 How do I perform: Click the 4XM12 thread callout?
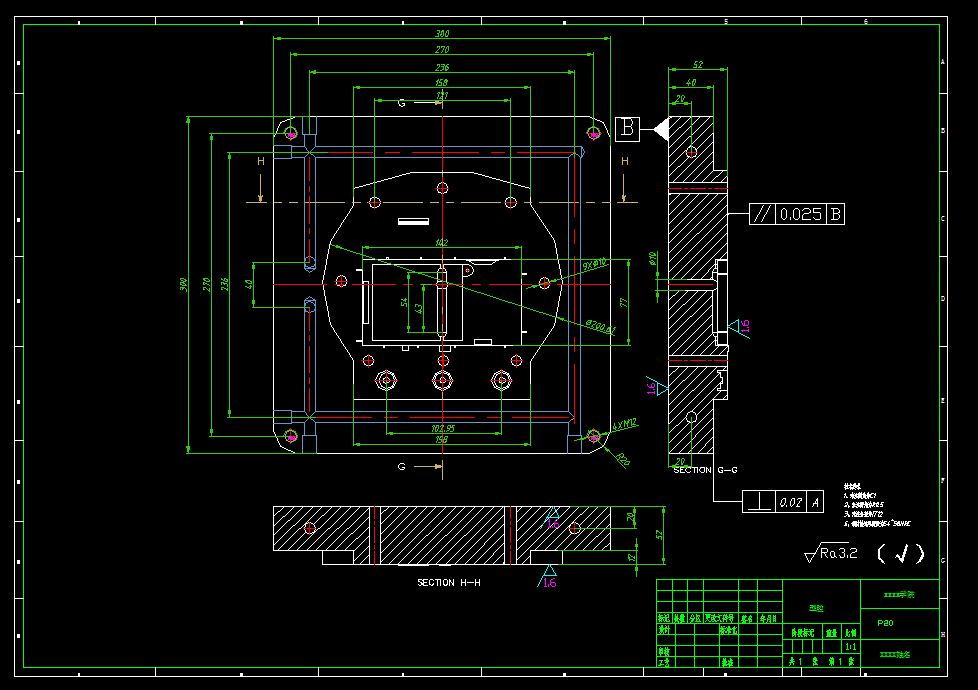[x=624, y=425]
